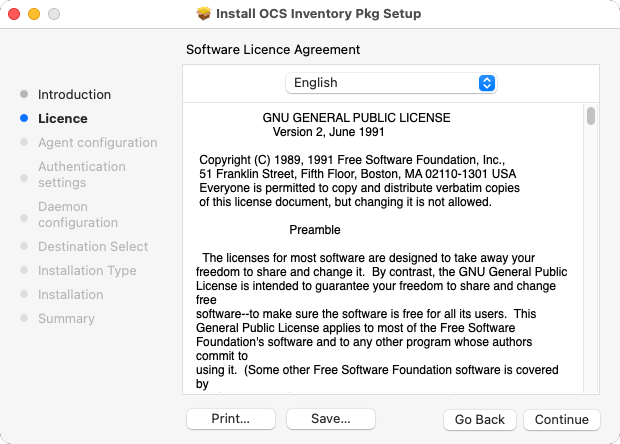Click the yellow minimize window button
This screenshot has width=620, height=444.
point(34,14)
